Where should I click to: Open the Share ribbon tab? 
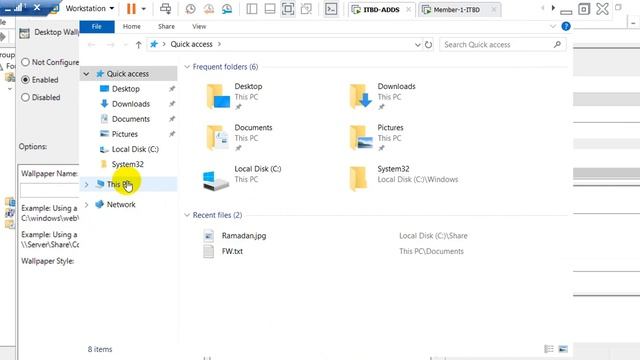167,27
